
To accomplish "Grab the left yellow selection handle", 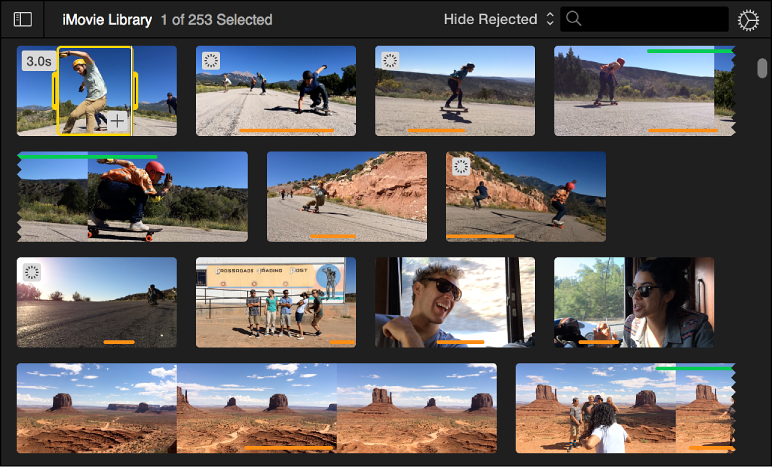I will [x=55, y=90].
